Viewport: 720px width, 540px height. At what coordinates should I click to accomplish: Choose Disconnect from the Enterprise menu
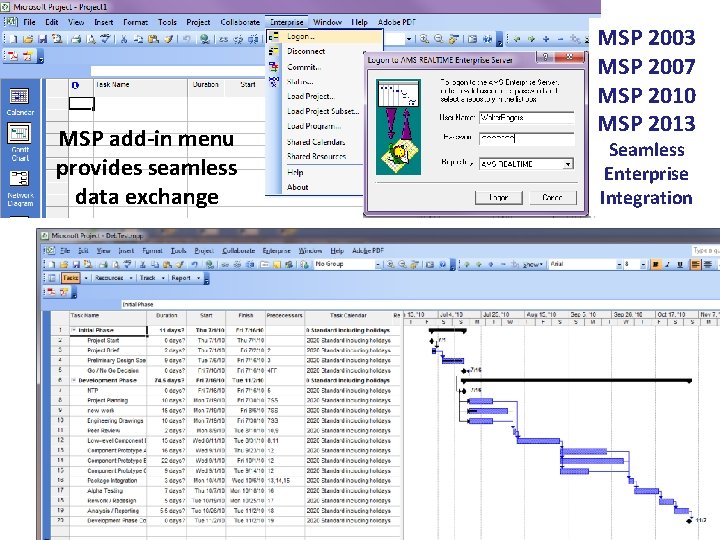coord(306,51)
